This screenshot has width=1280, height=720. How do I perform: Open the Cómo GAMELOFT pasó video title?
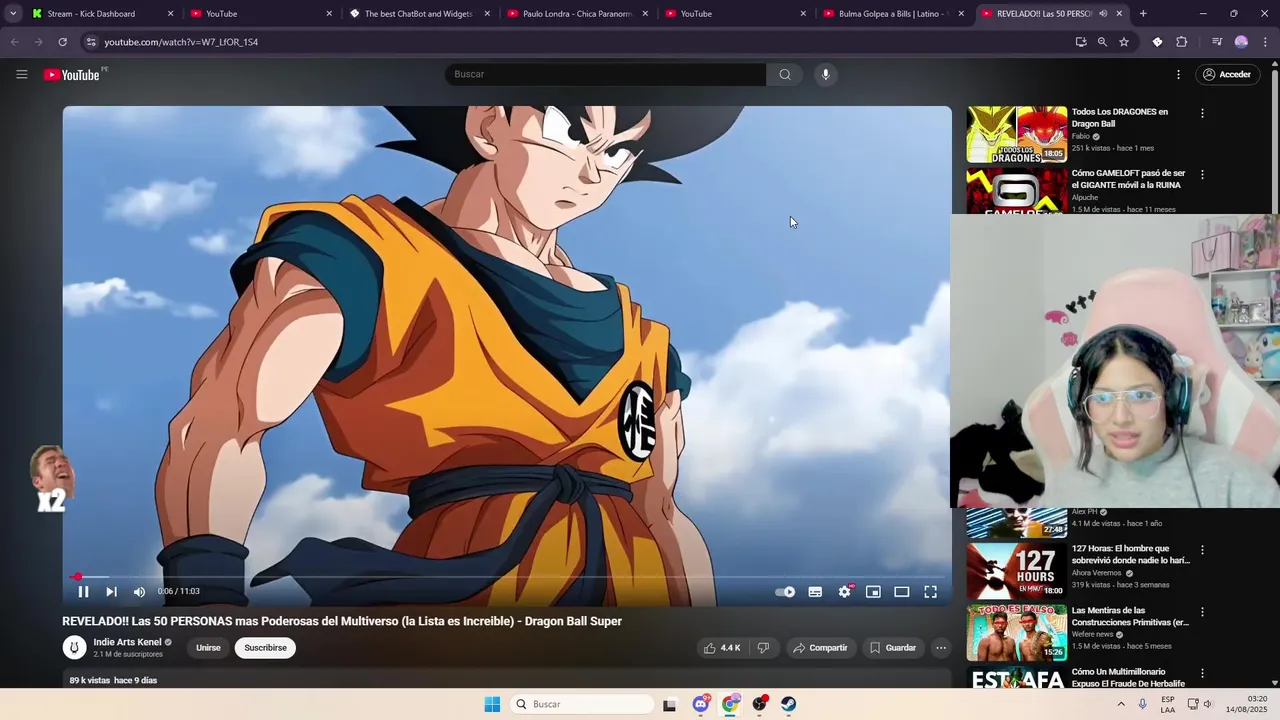[x=1128, y=179]
